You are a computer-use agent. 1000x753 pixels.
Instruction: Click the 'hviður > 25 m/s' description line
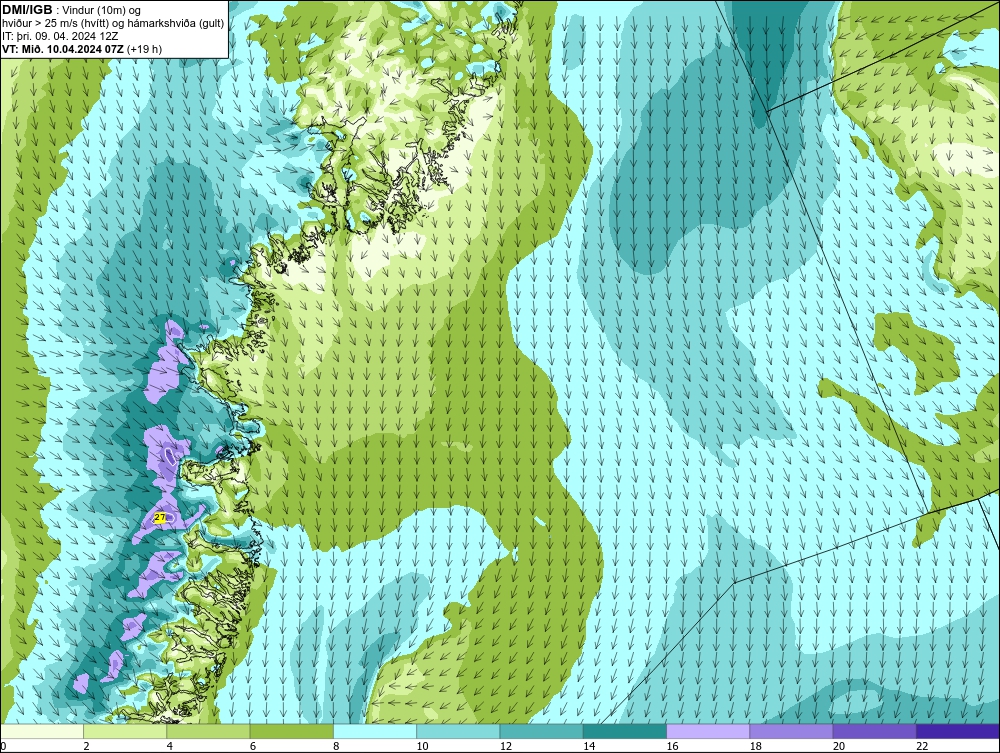click(x=113, y=24)
